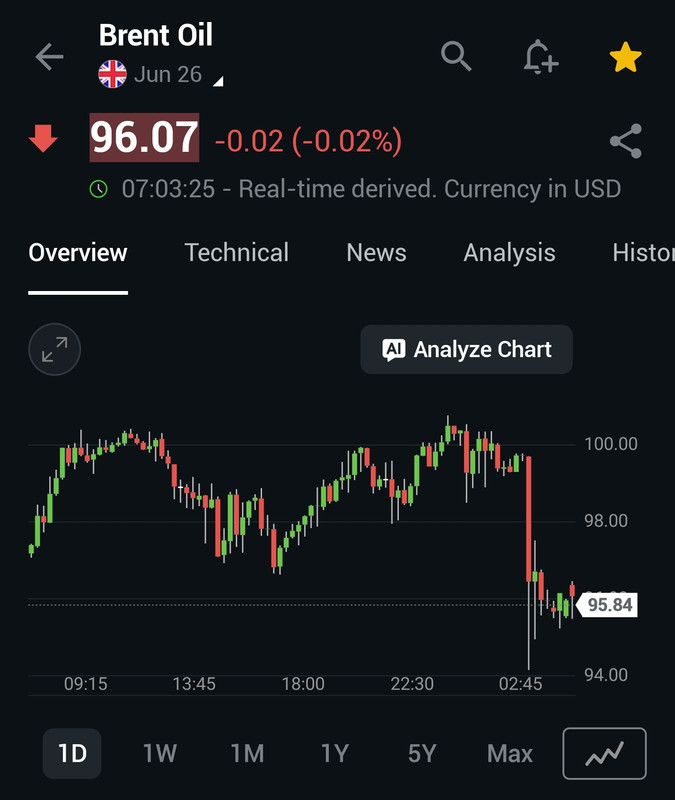Open search with the magnifier icon
This screenshot has height=800, width=675.
(456, 56)
